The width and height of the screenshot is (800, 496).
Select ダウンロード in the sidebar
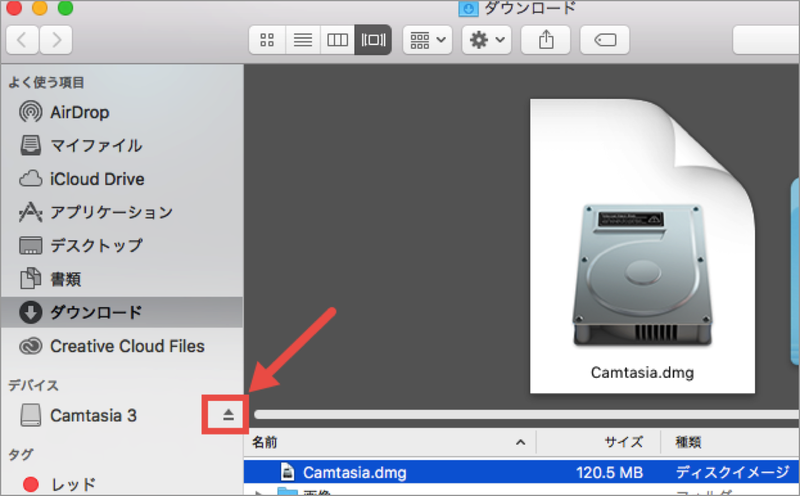(121, 312)
